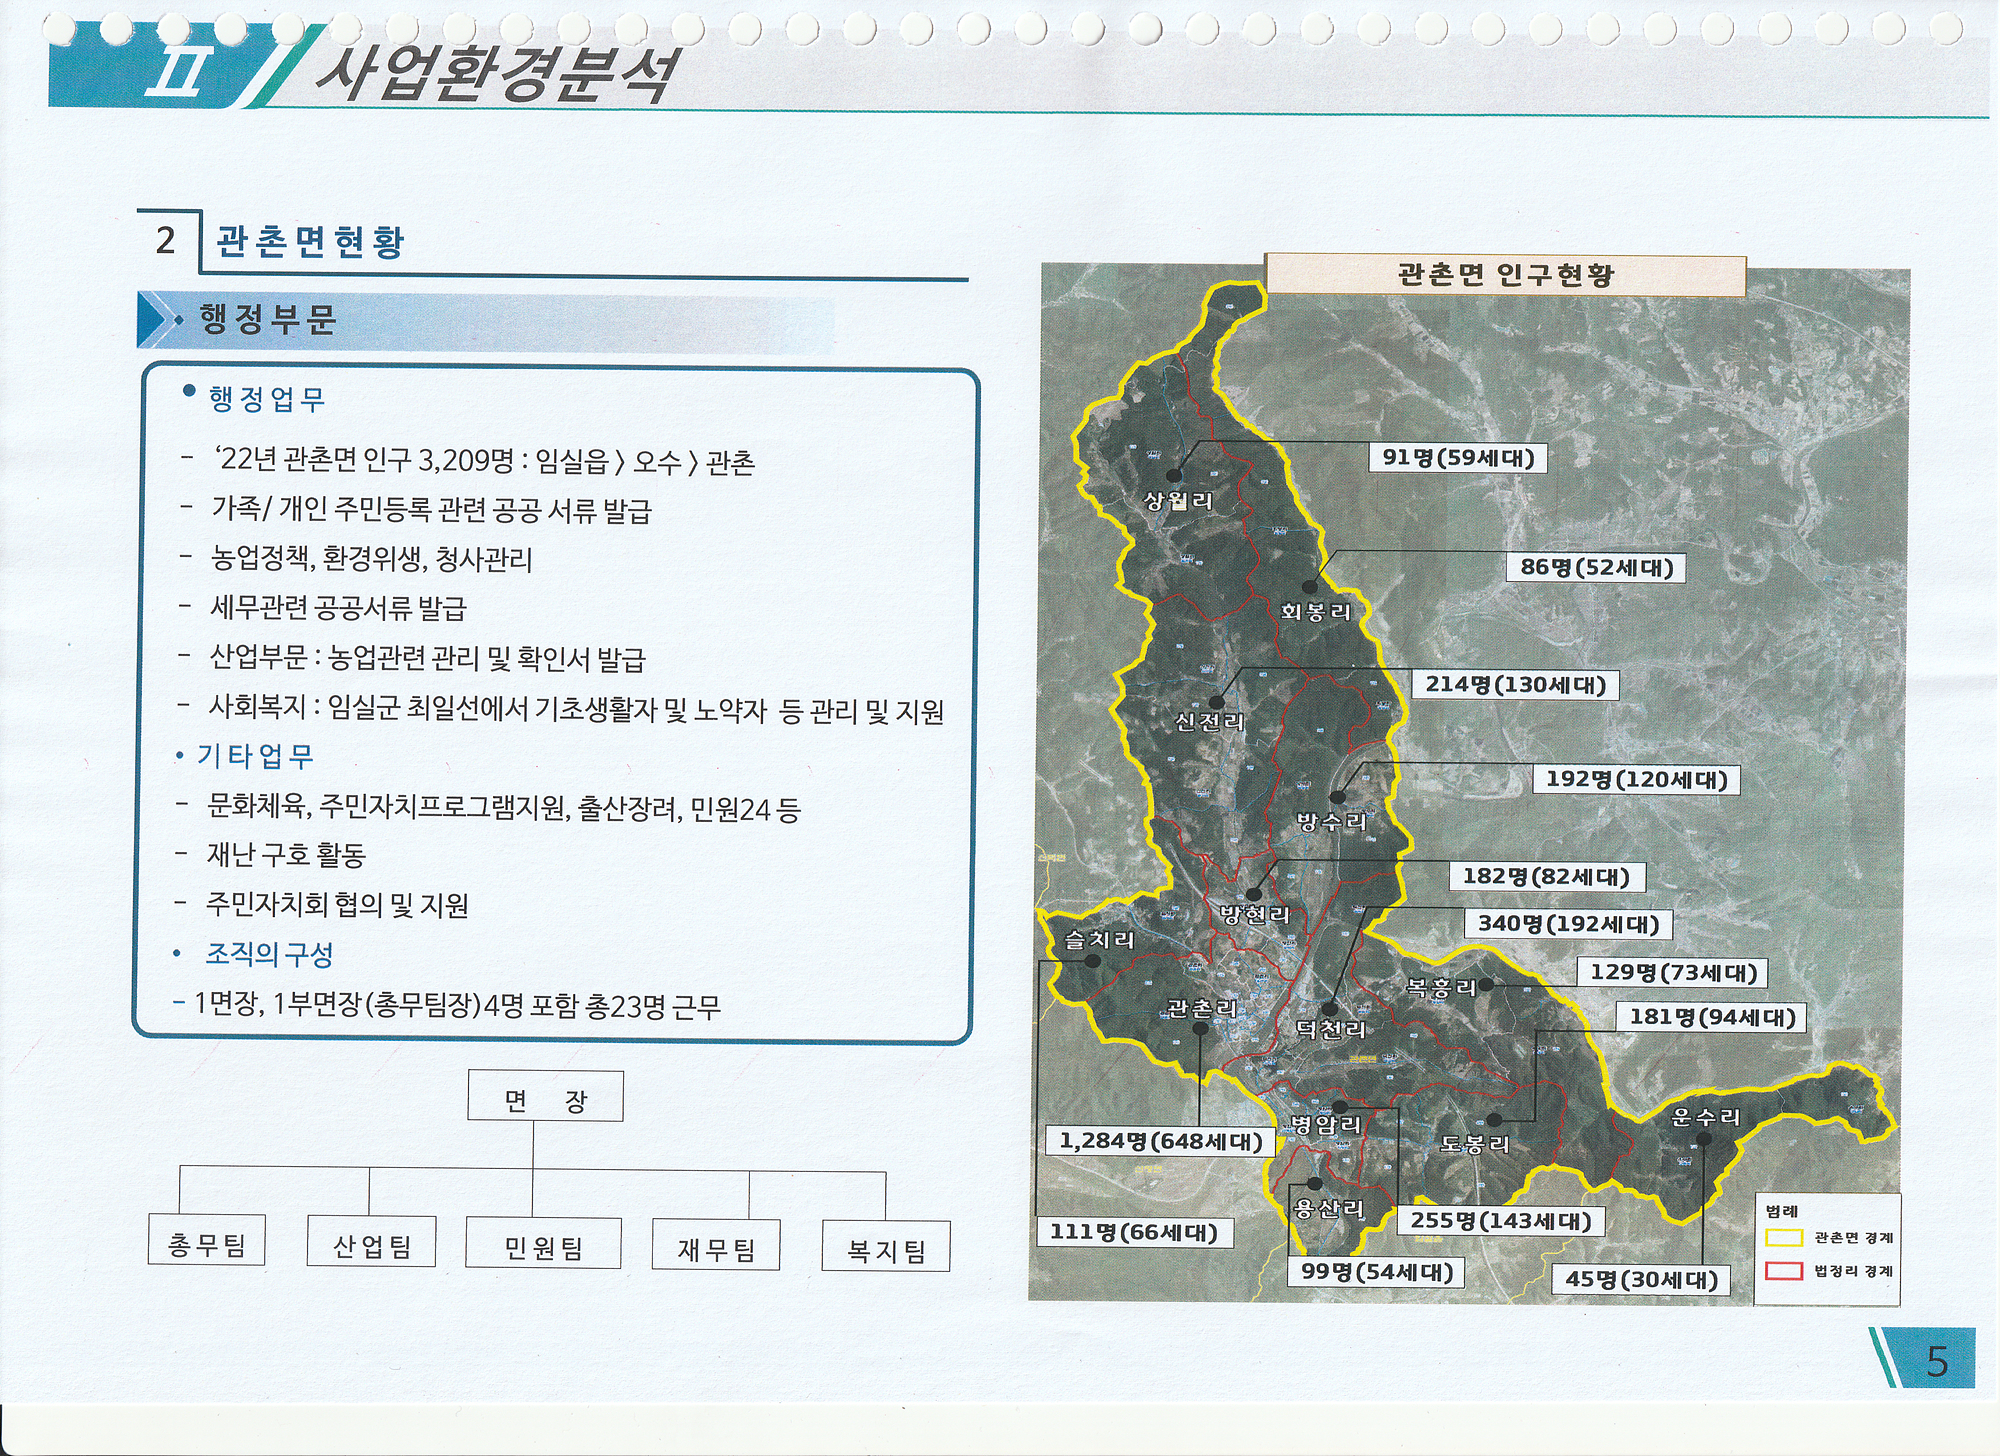Viewport: 2000px width, 1456px height.
Task: Click the 민원팀 box
Action: [543, 1244]
